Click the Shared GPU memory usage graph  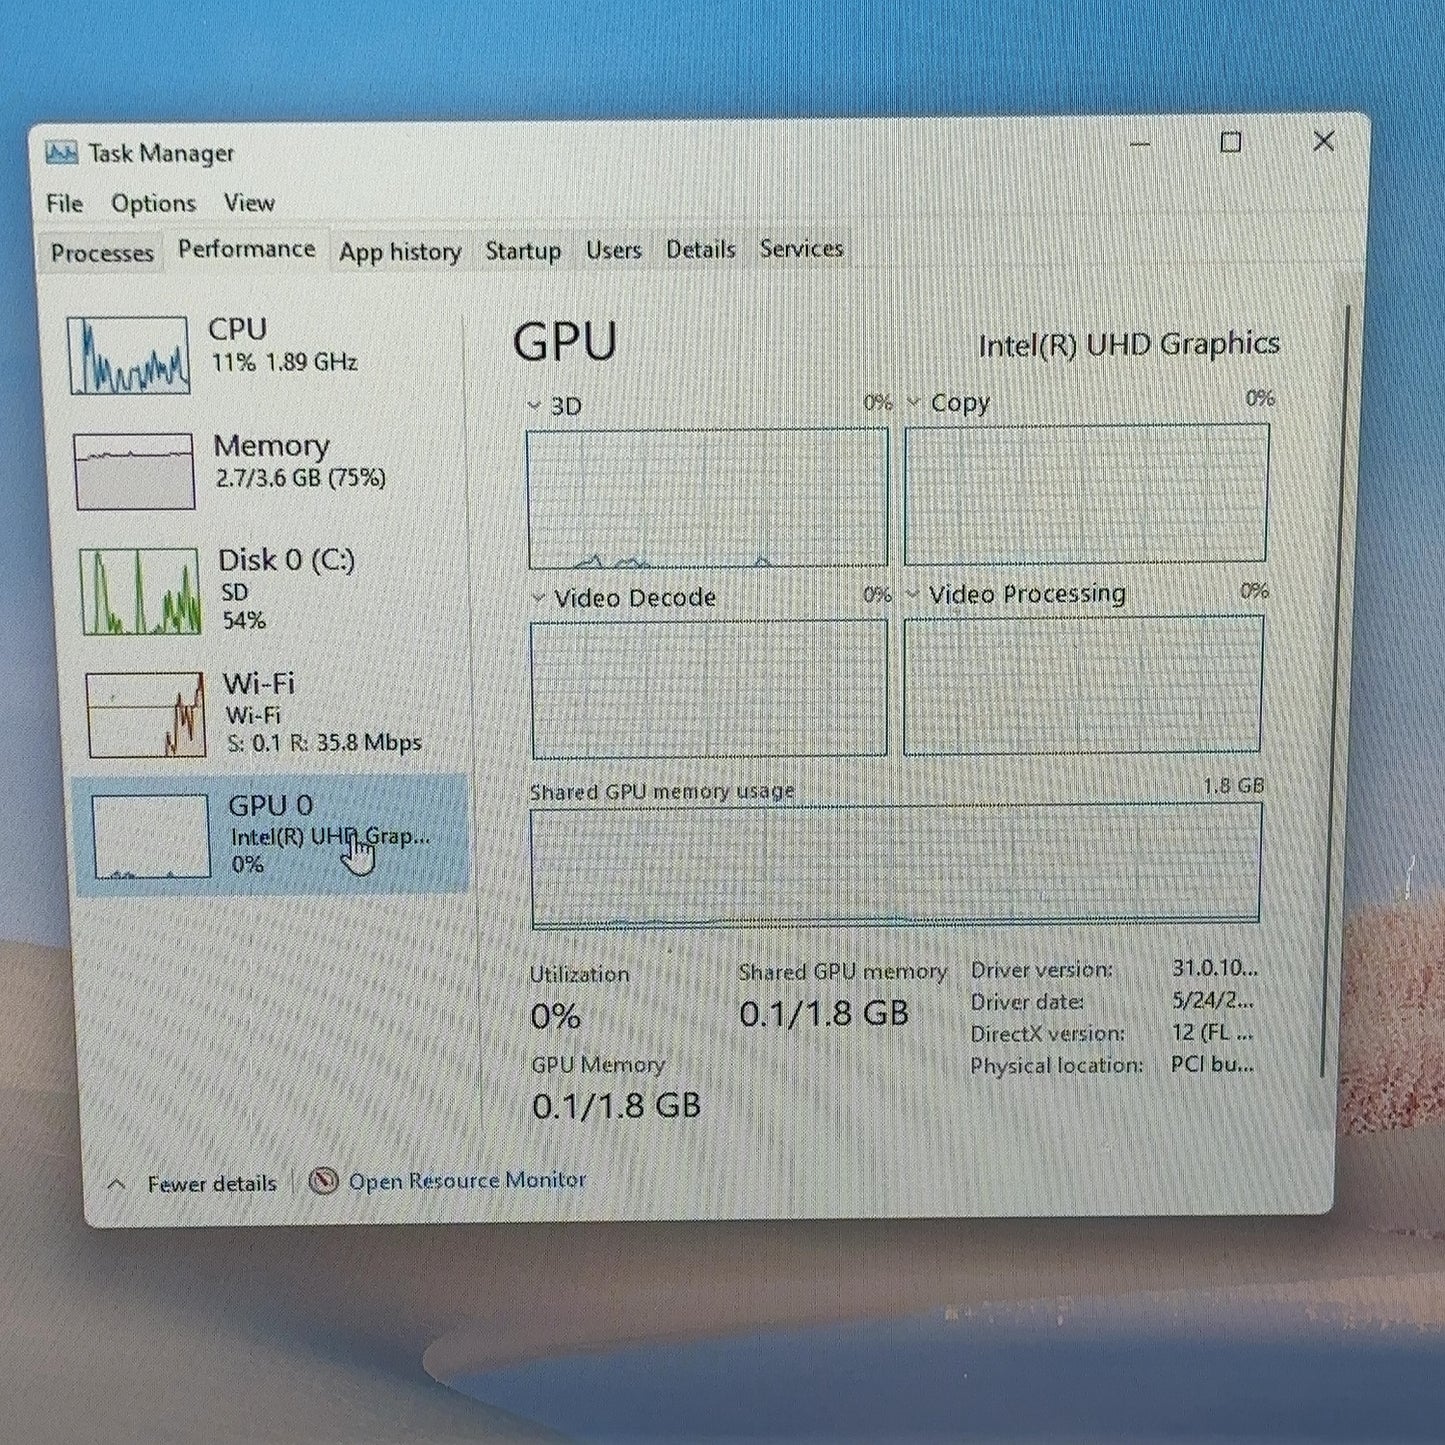[896, 865]
